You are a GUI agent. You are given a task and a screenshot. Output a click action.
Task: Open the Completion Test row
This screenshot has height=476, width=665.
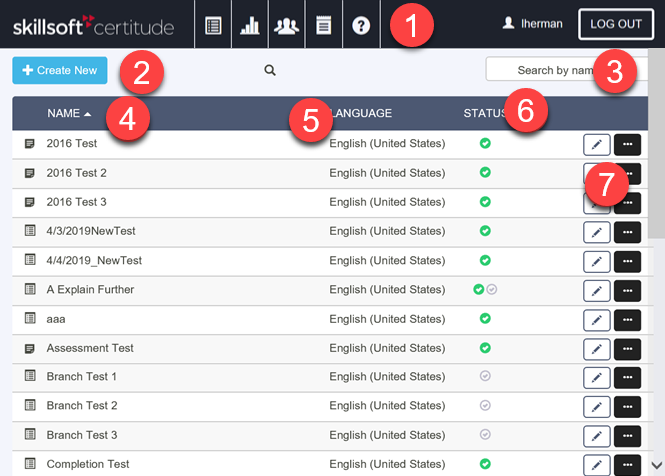[x=88, y=464]
